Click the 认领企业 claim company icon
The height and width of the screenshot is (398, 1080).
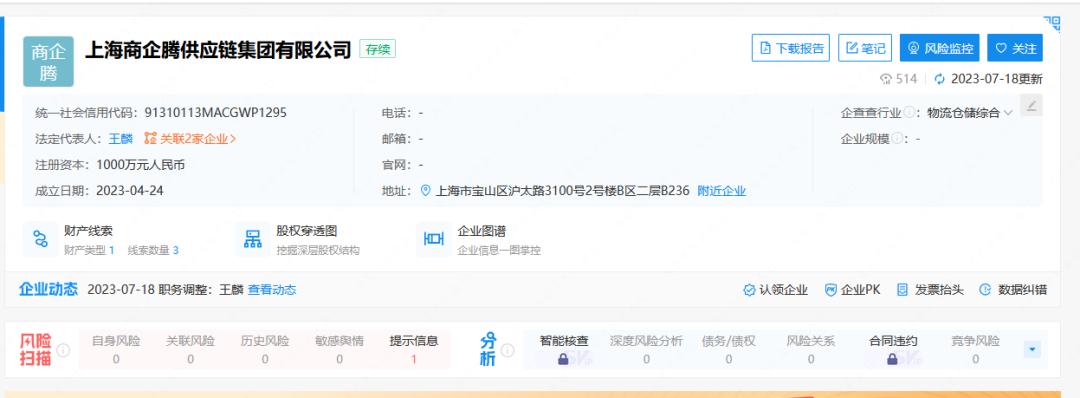click(749, 290)
